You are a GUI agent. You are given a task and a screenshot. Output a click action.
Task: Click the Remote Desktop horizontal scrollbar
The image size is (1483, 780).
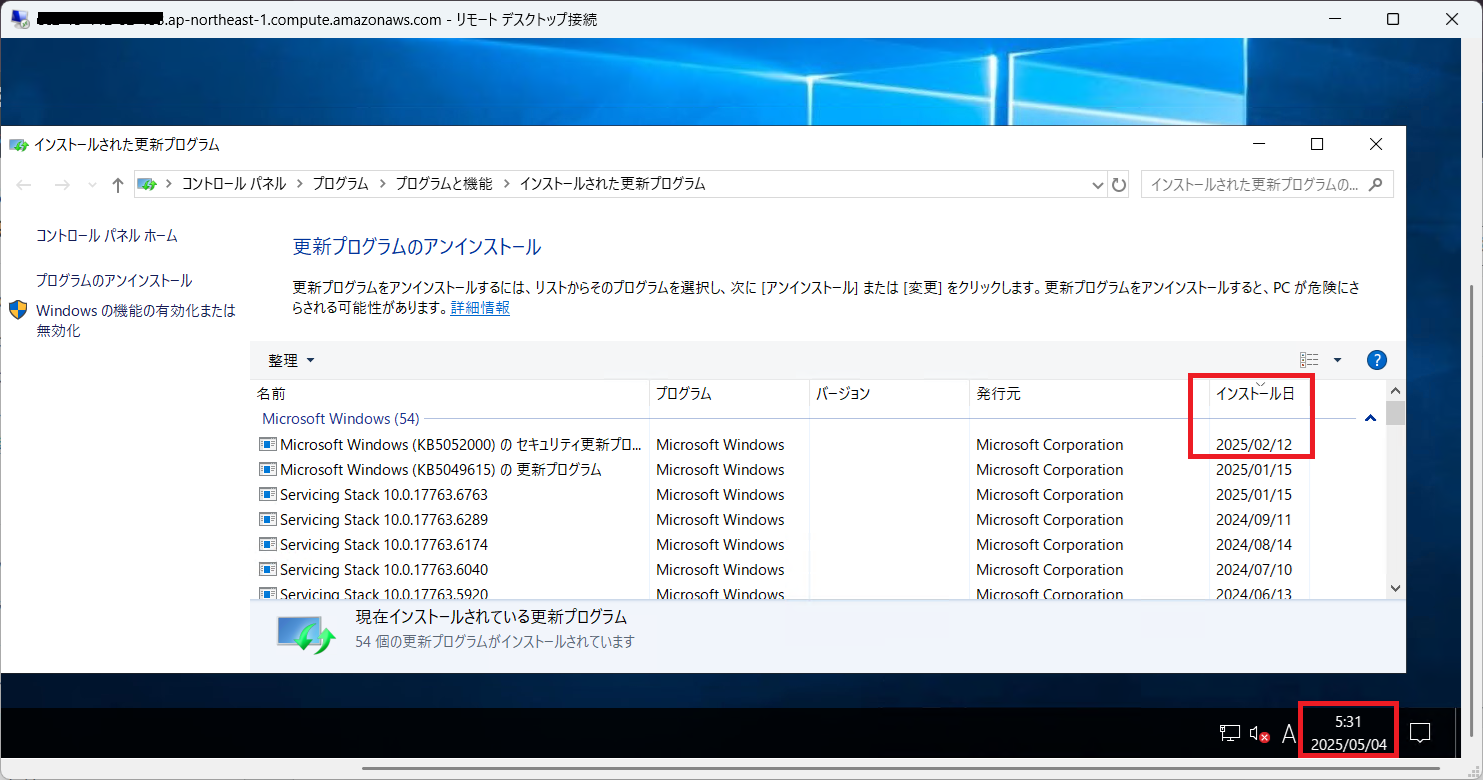pyautogui.click(x=900, y=768)
